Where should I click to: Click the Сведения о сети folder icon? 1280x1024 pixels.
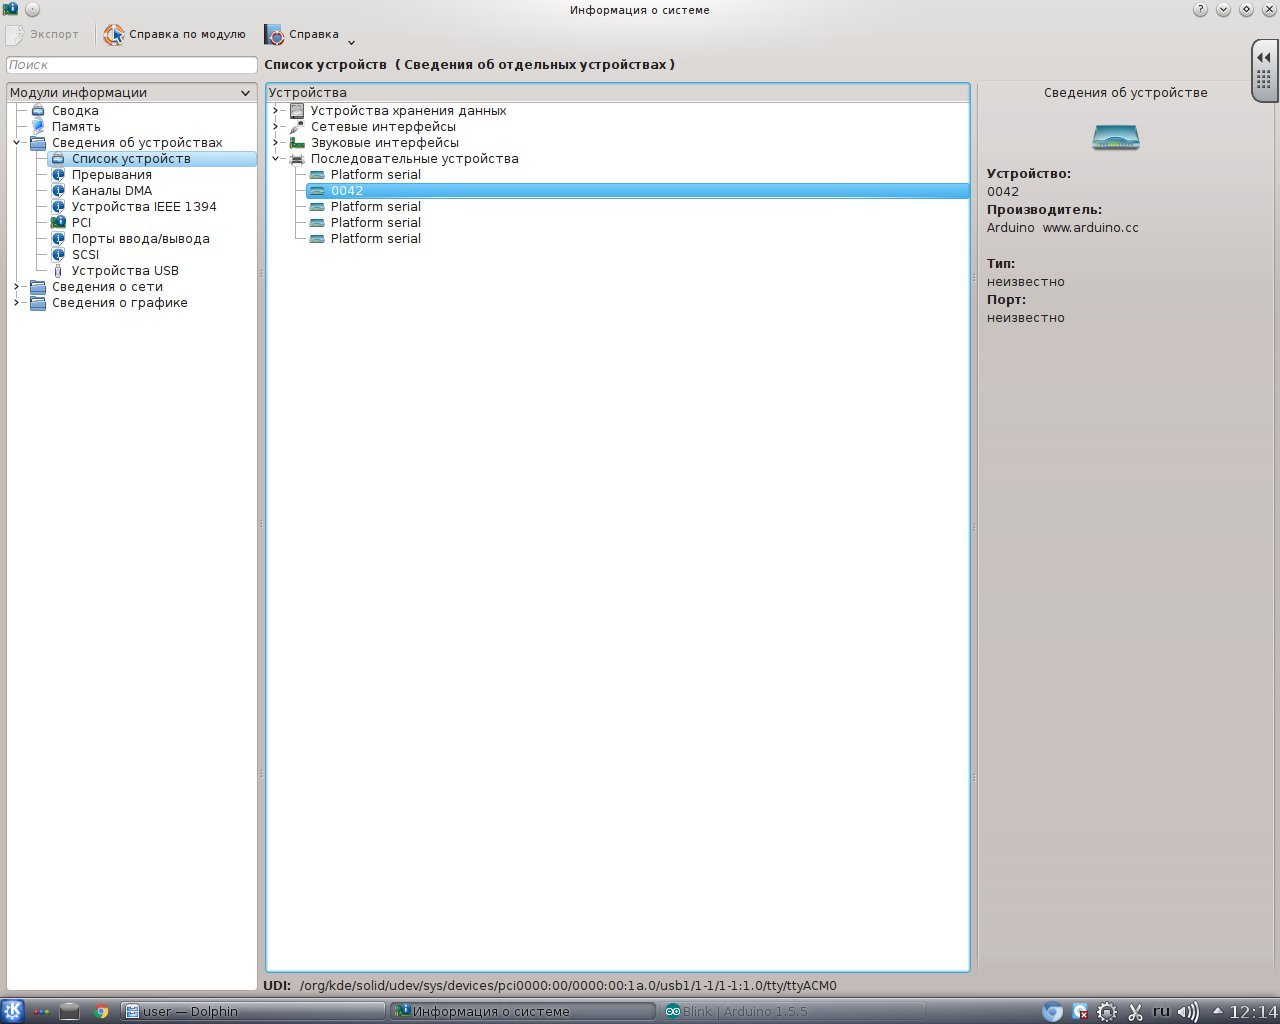(38, 287)
